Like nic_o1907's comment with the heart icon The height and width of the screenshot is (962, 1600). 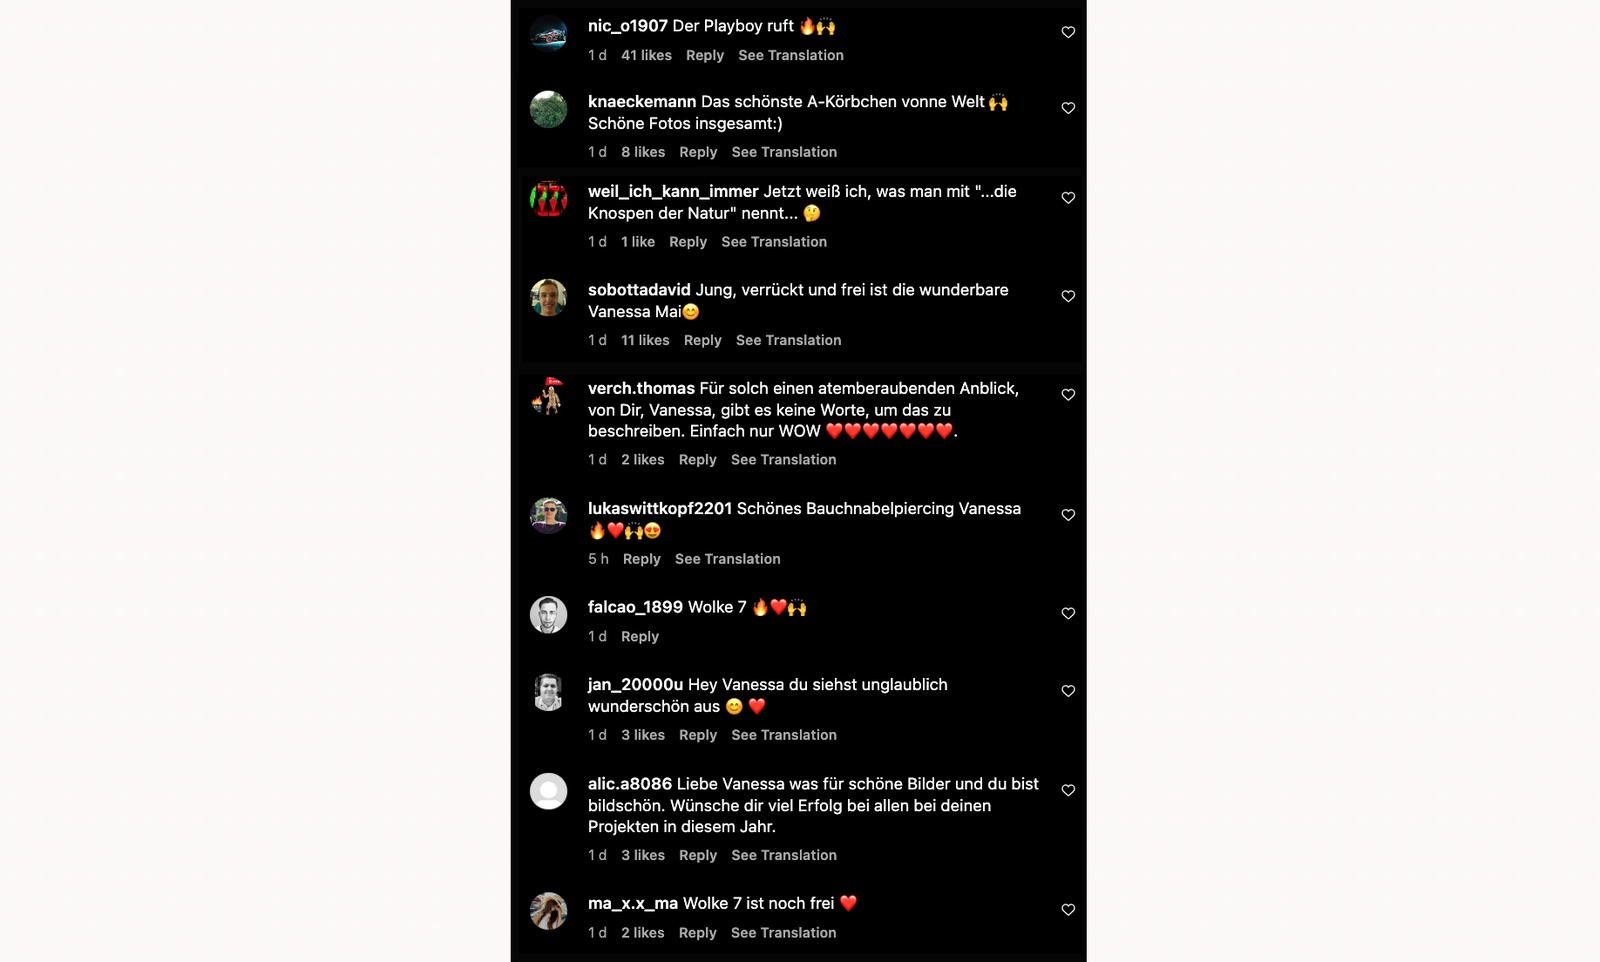[x=1068, y=33]
